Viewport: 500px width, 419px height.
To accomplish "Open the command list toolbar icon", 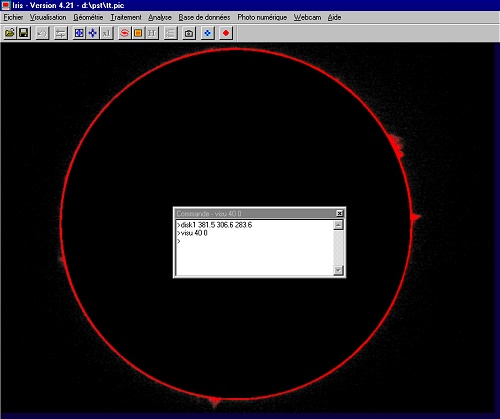I will 170,33.
